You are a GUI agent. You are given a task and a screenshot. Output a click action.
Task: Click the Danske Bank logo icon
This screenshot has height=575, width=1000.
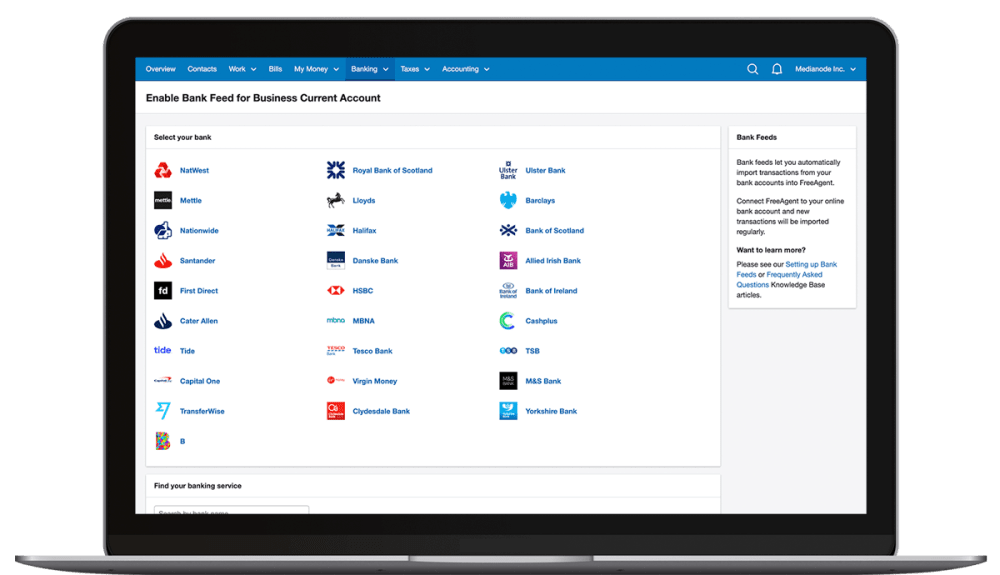tap(336, 260)
